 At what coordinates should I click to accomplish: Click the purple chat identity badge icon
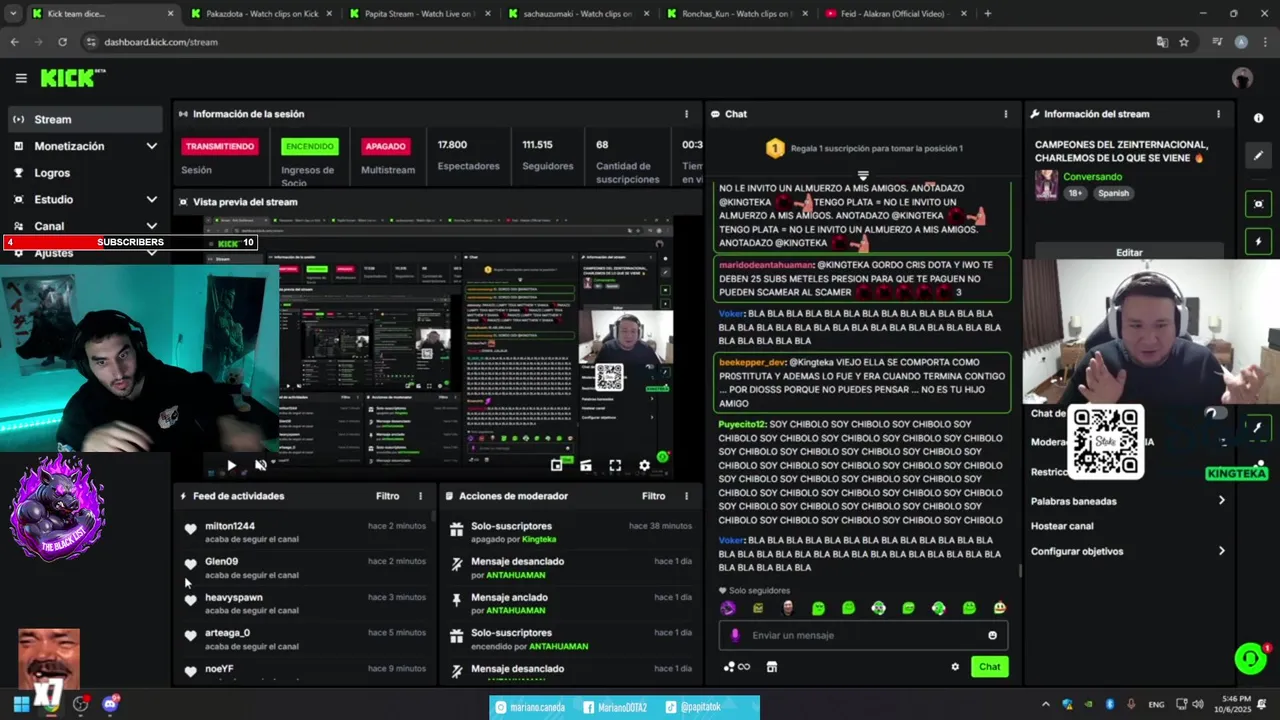735,635
